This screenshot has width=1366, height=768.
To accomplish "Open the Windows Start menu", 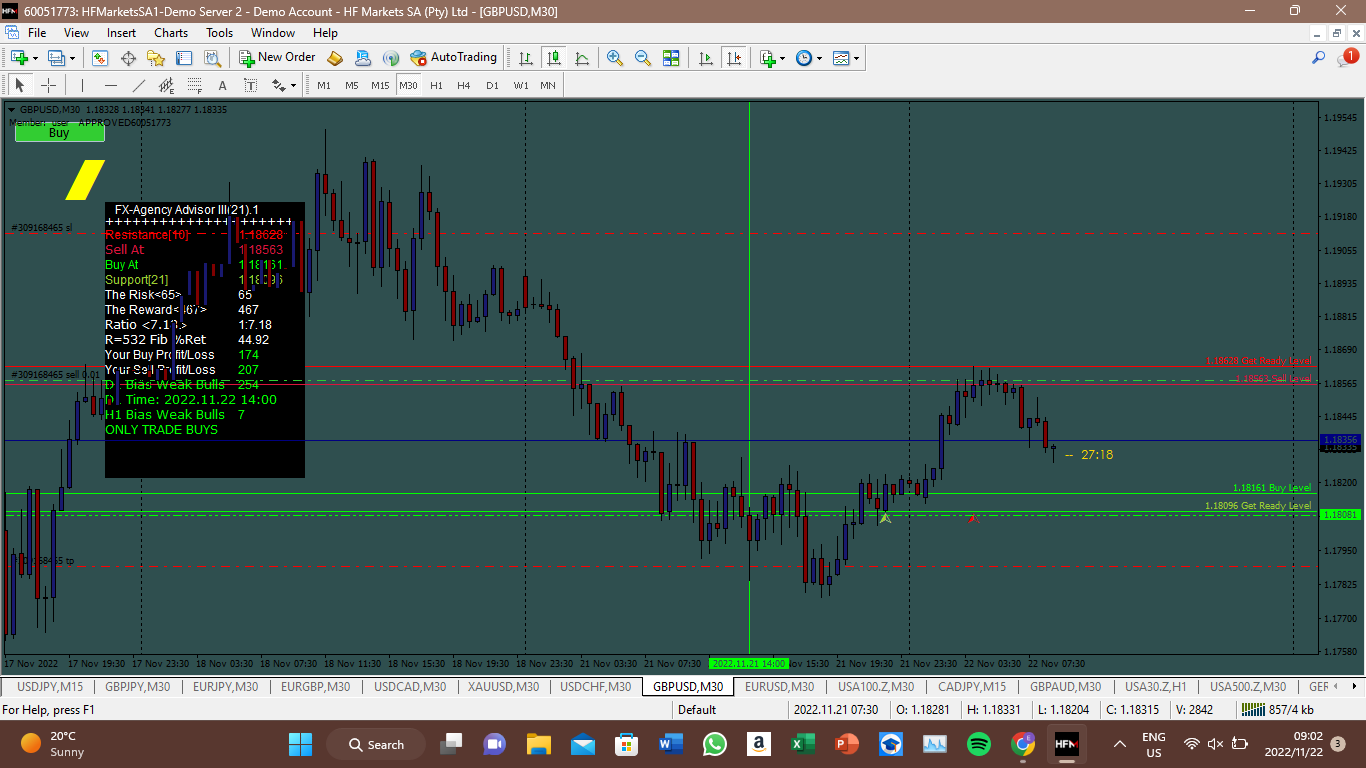I will [x=301, y=744].
